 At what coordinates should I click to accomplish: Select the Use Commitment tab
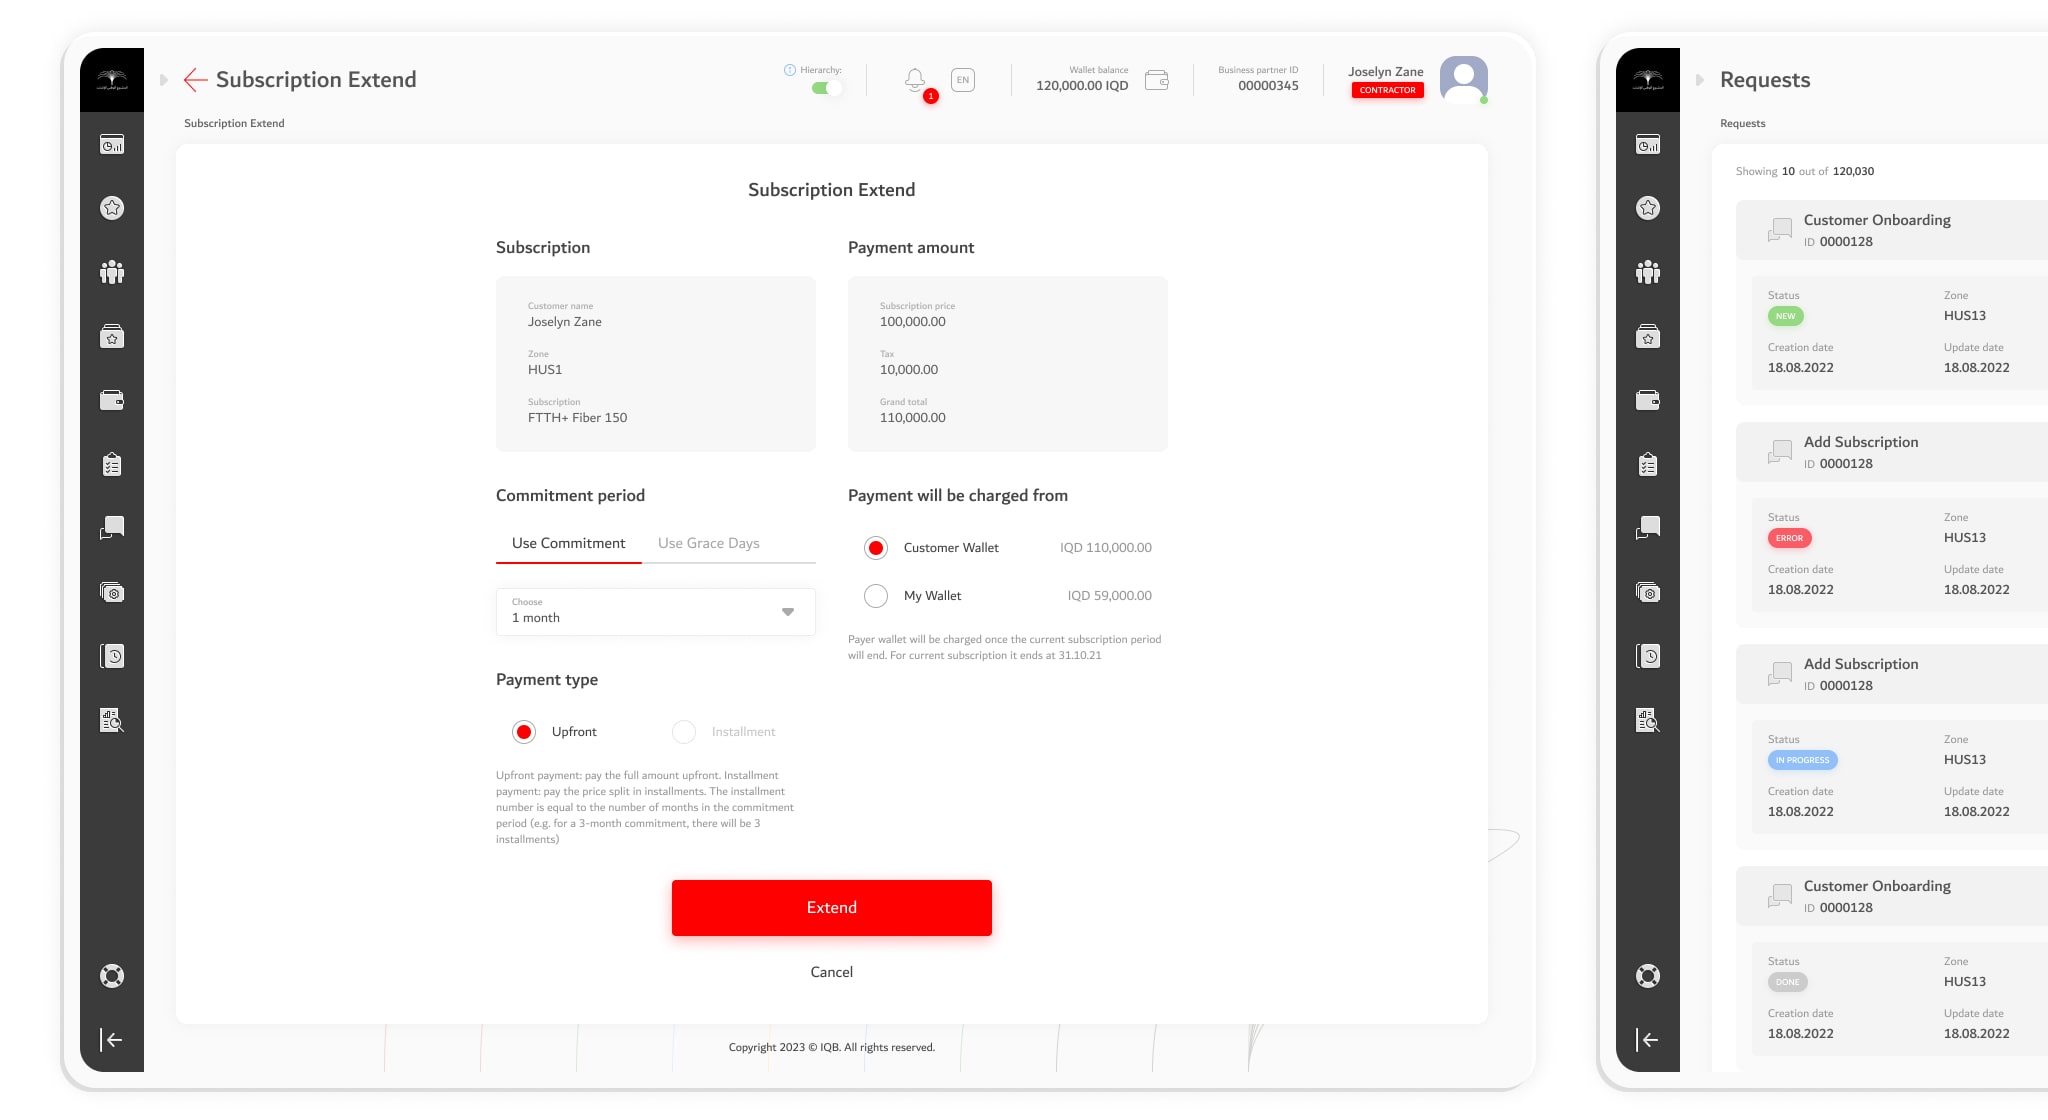(x=568, y=543)
